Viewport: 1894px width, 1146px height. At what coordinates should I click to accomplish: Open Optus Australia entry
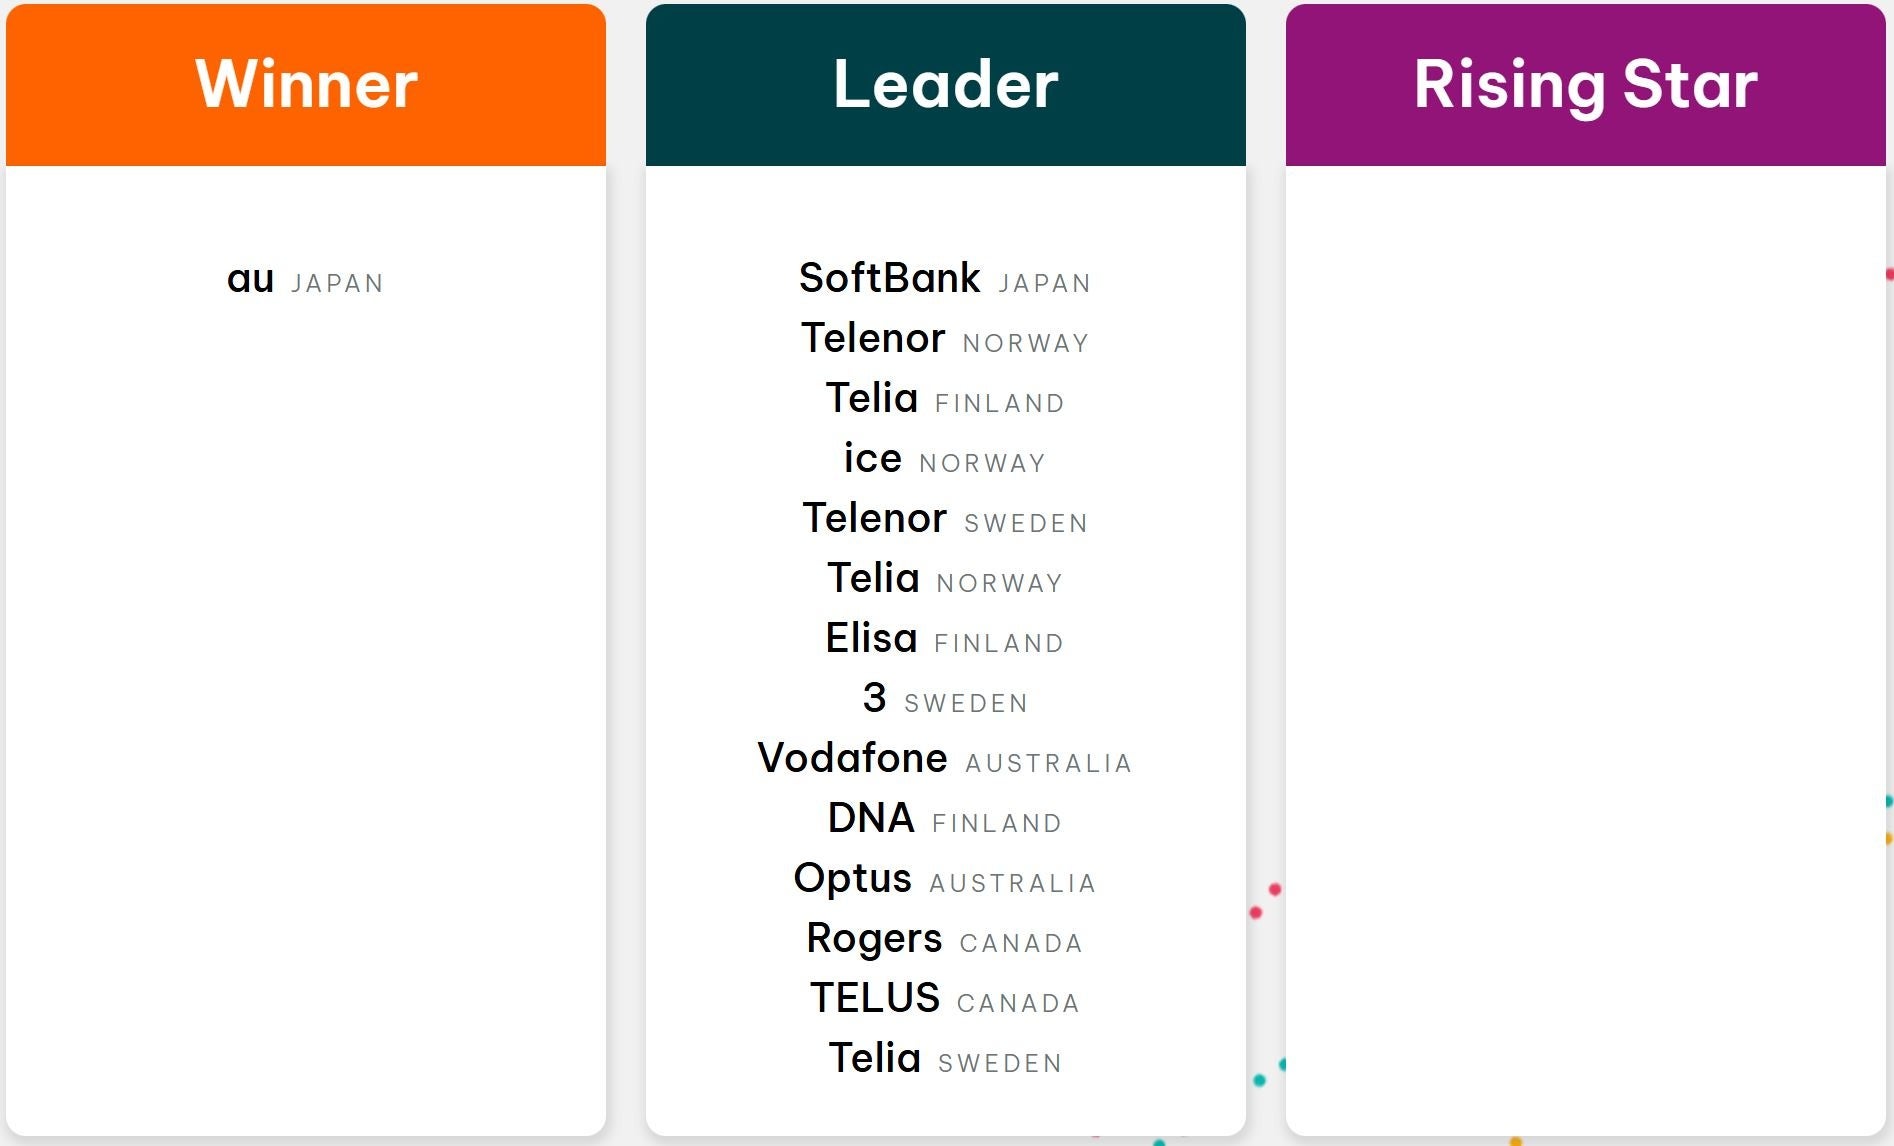pos(944,879)
